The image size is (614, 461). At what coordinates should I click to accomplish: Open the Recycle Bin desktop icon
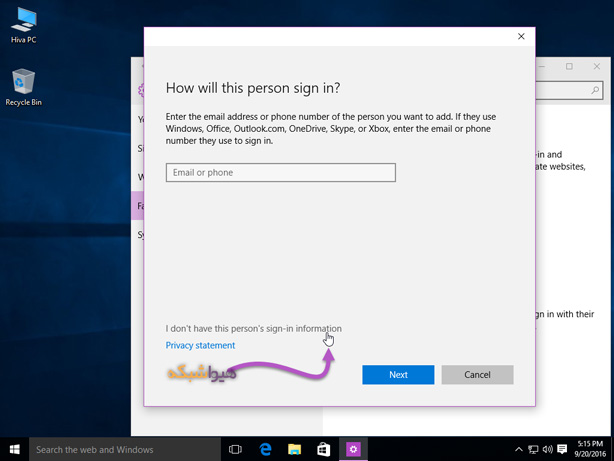click(23, 87)
